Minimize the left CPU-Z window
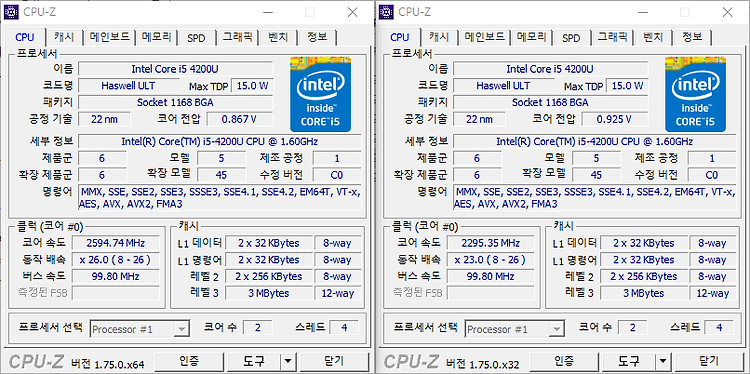The width and height of the screenshot is (750, 374). [x=268, y=12]
